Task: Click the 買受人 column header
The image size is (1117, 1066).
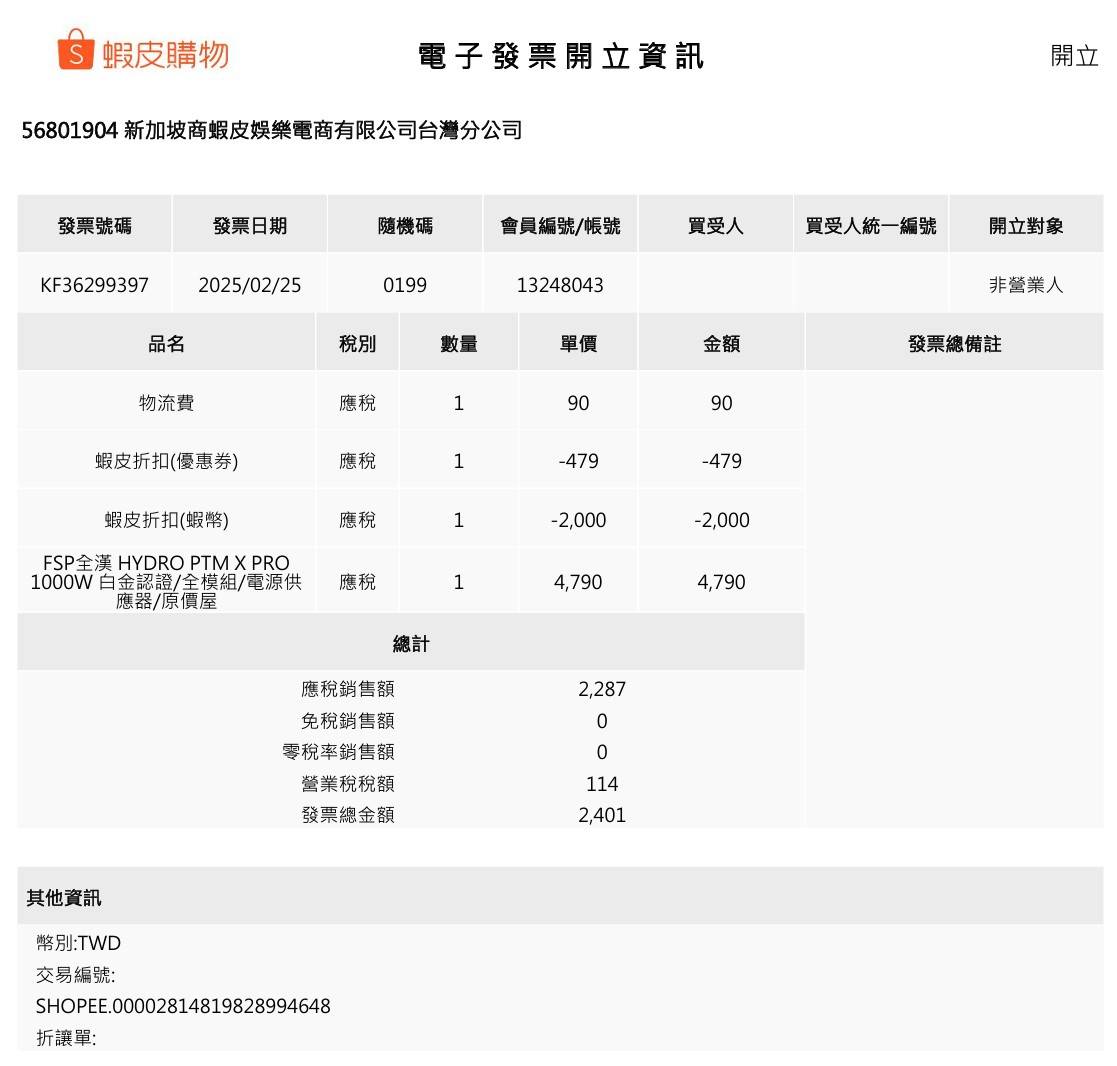Action: click(x=716, y=226)
